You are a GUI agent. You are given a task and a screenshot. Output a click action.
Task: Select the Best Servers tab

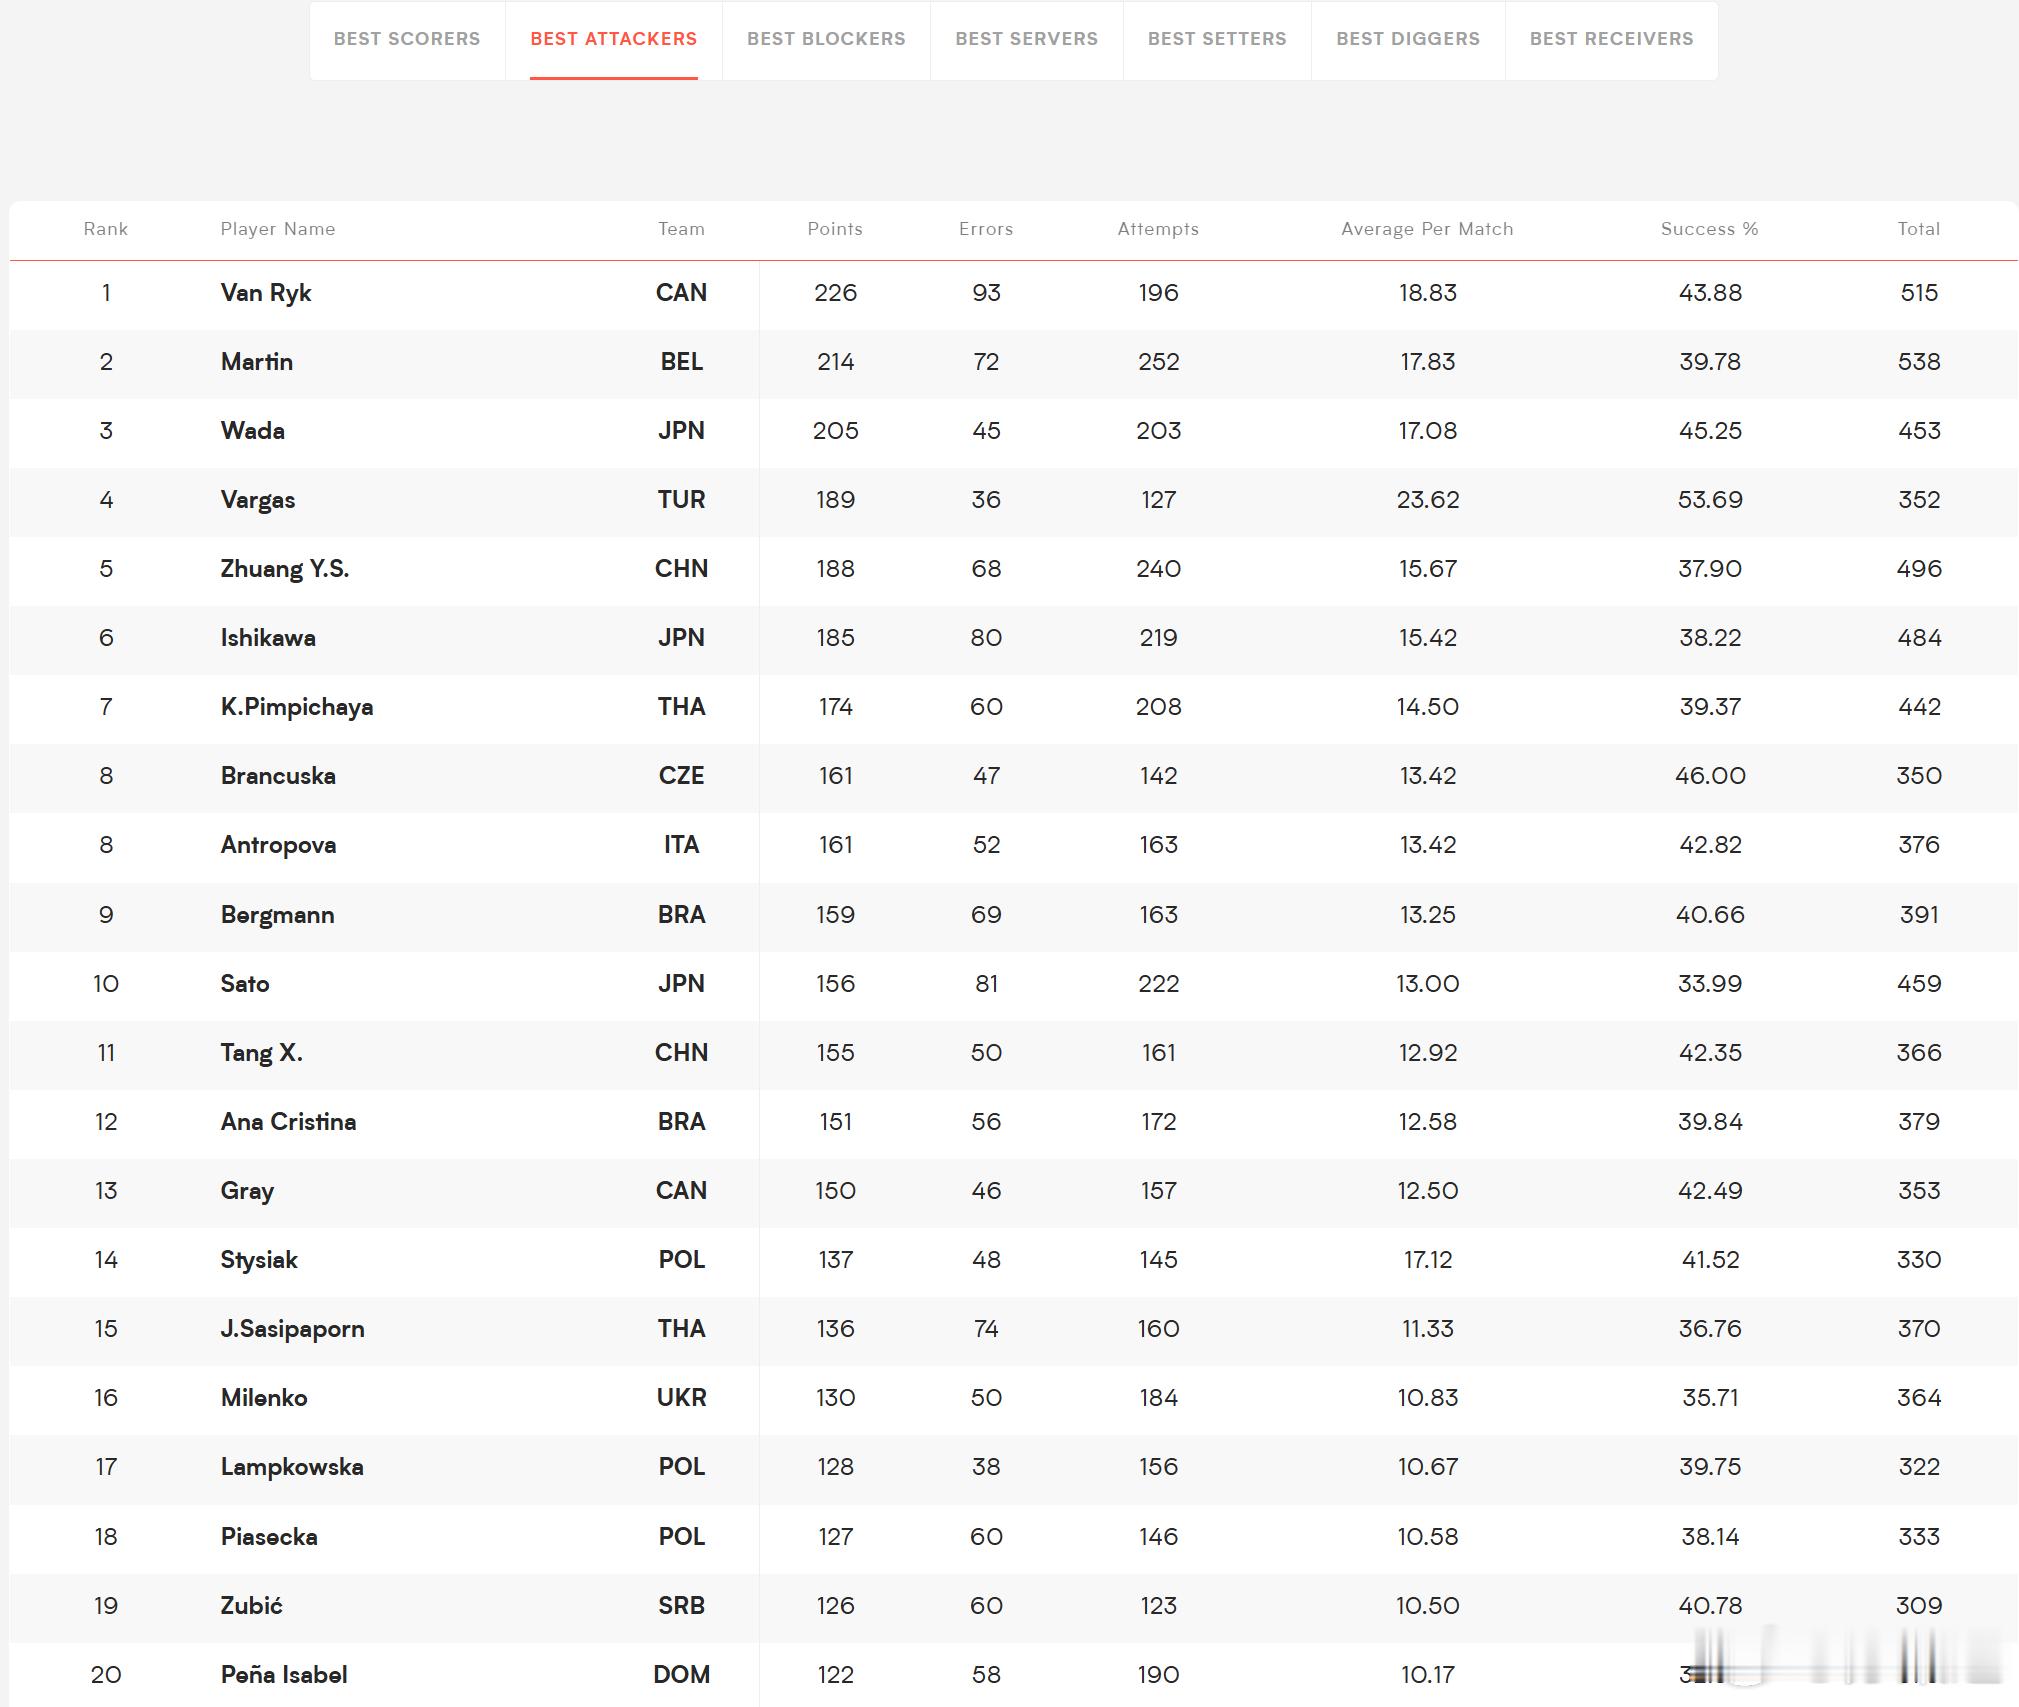1026,39
